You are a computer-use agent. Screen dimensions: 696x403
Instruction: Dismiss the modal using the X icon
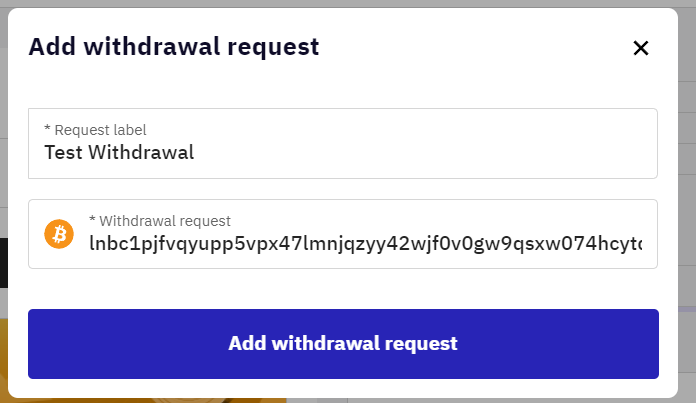[x=641, y=48]
